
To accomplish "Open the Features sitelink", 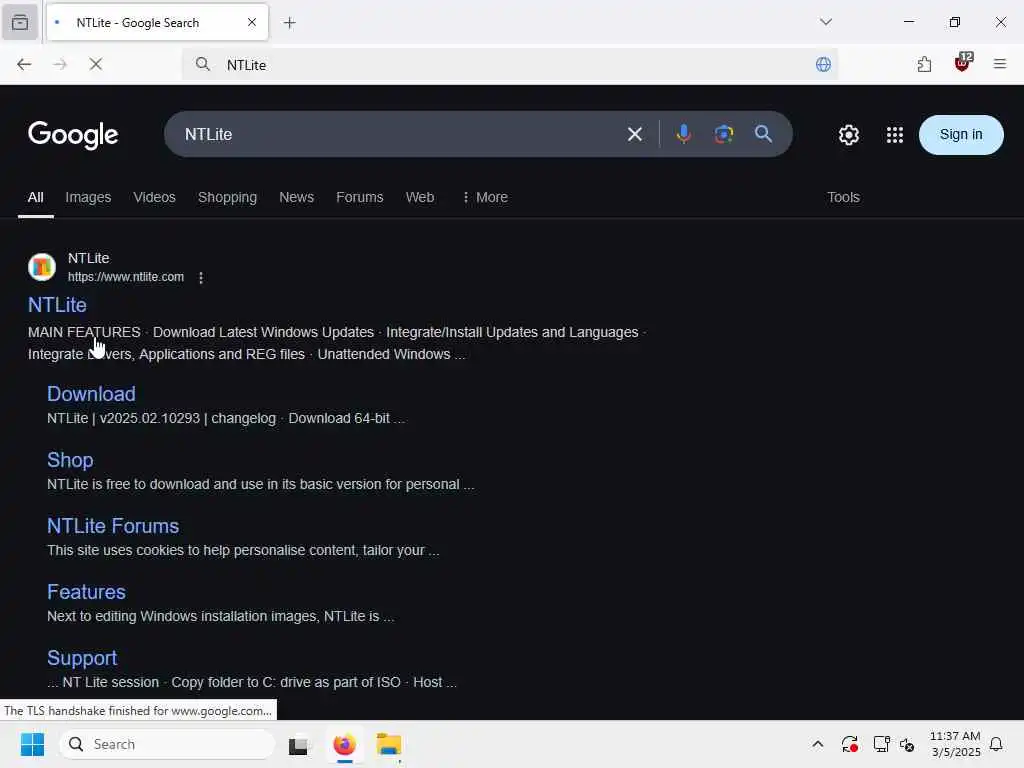I will click(x=86, y=592).
